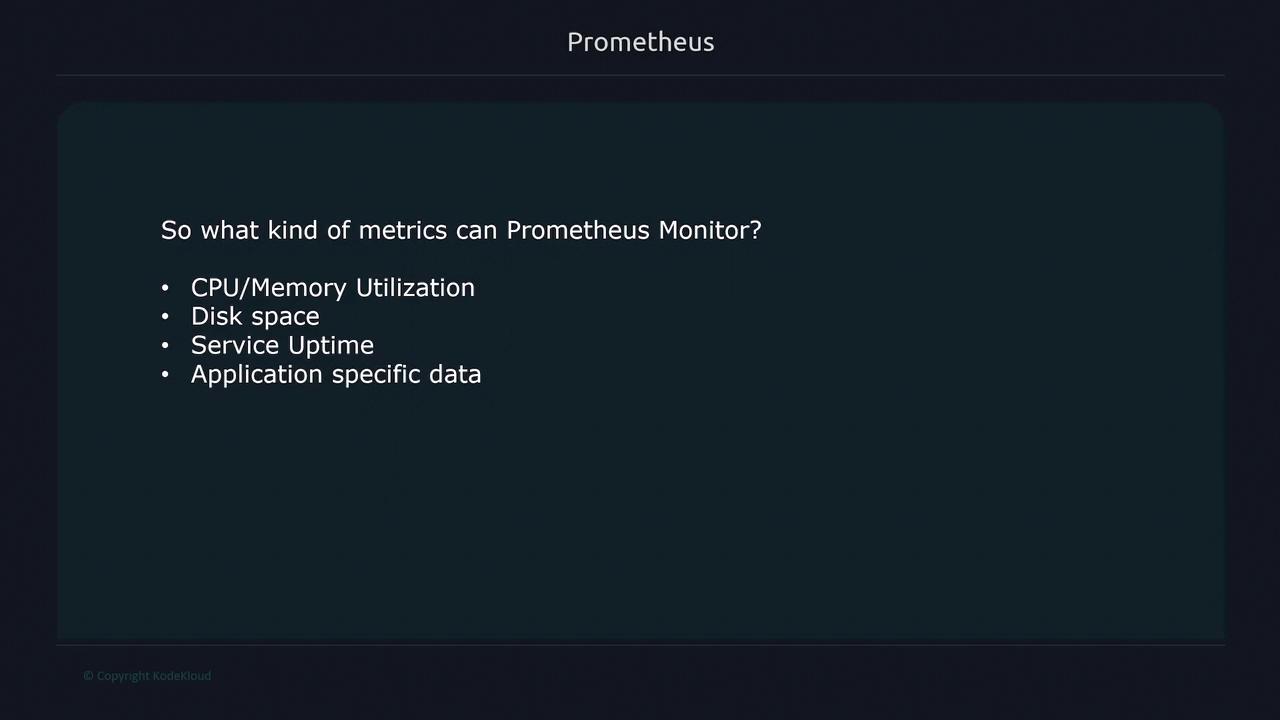
Task: Select the CPU/Memory Utilization bullet text
Action: pyautogui.click(x=332, y=288)
